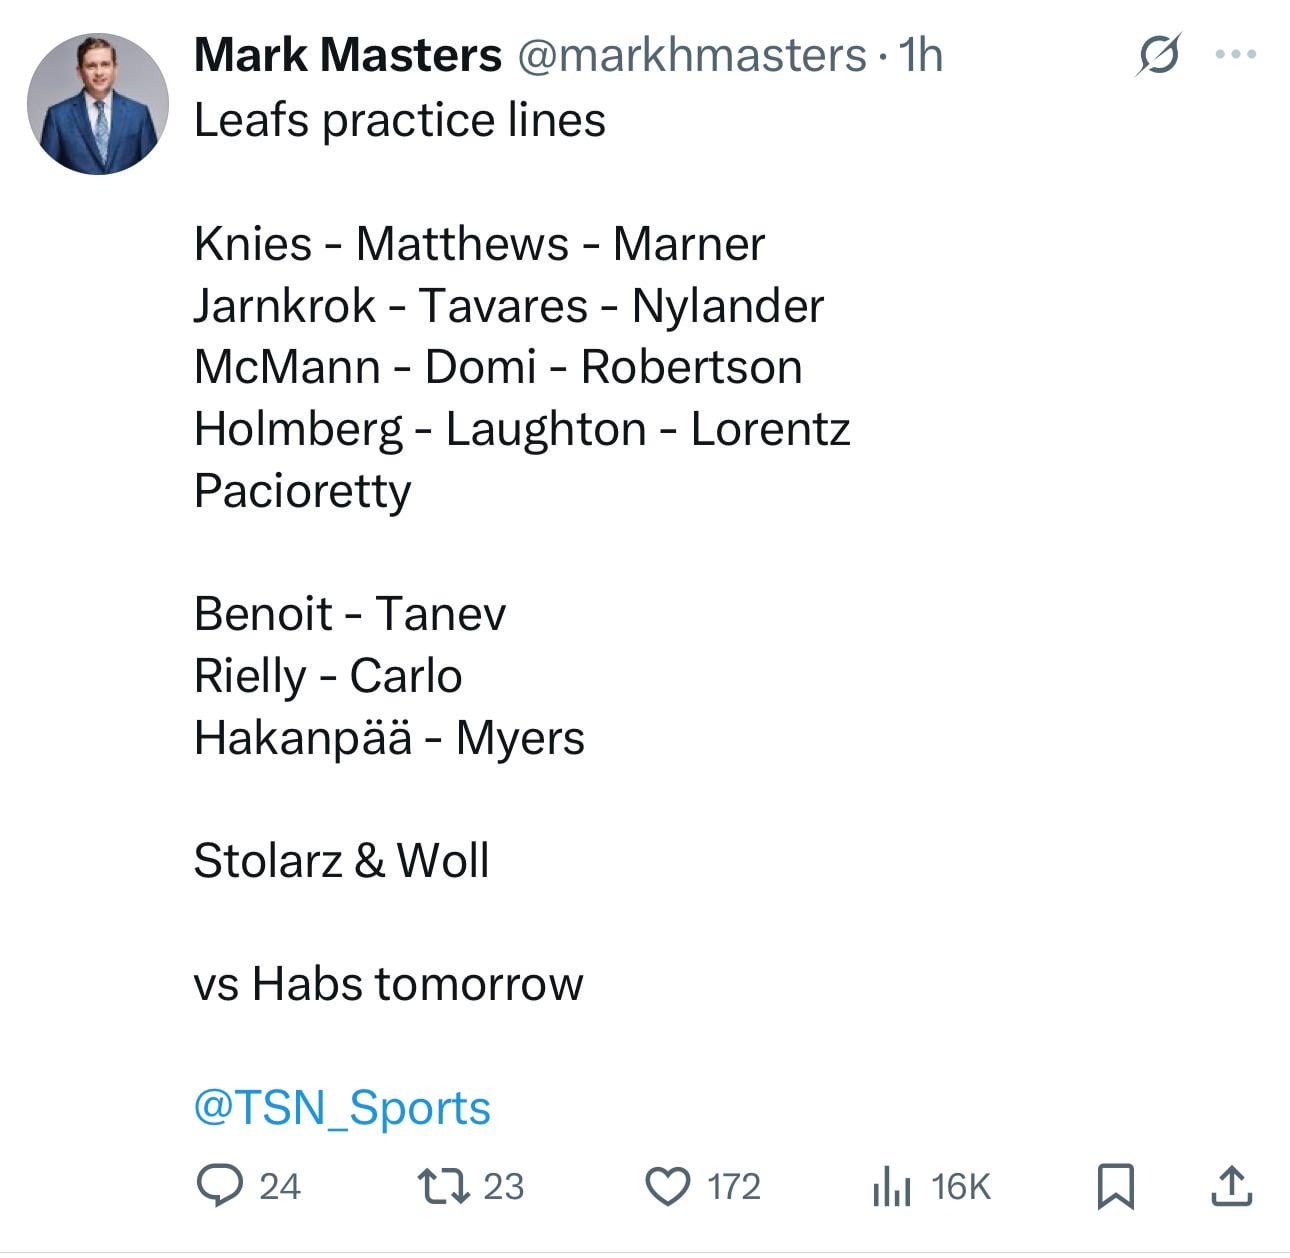Click the 'vs Habs tomorrow' line
The width and height of the screenshot is (1290, 1258).
click(388, 984)
